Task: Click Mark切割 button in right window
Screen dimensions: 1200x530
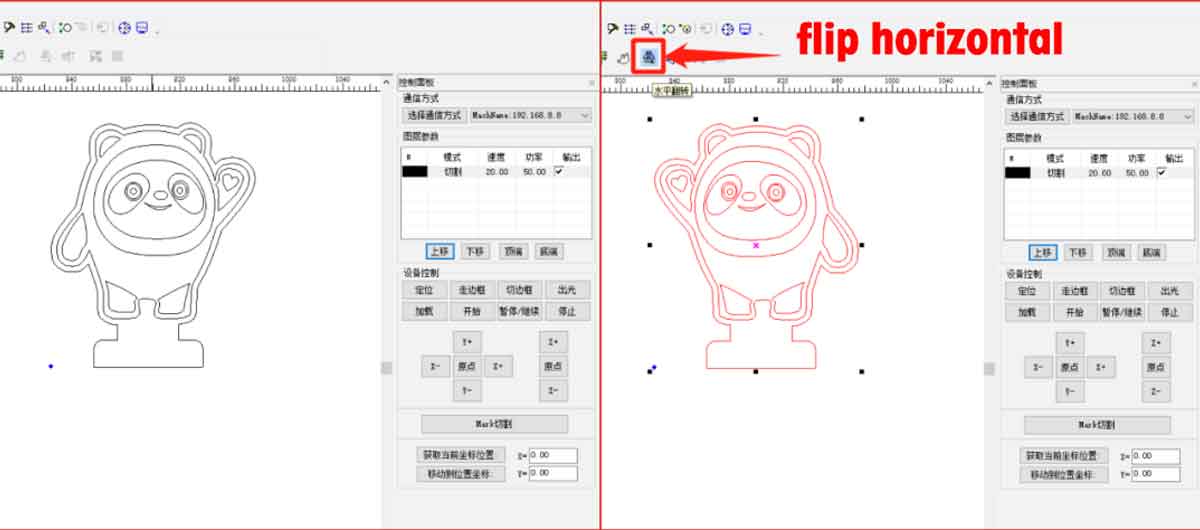Action: (x=1097, y=425)
